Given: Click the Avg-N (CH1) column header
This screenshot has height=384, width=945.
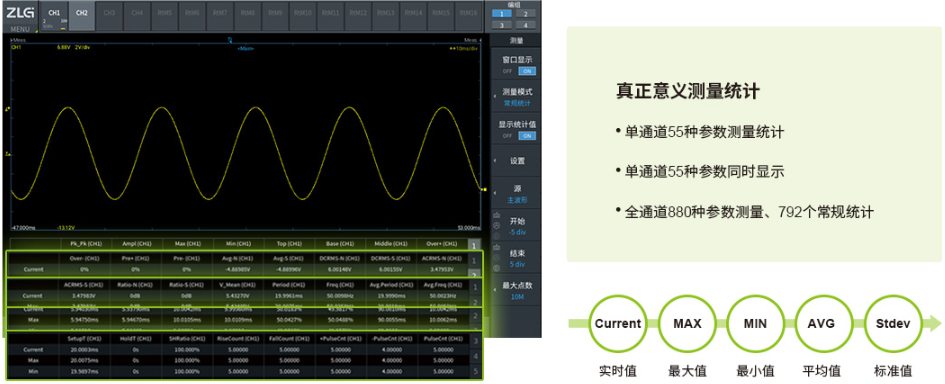Looking at the screenshot, I should tap(238, 258).
